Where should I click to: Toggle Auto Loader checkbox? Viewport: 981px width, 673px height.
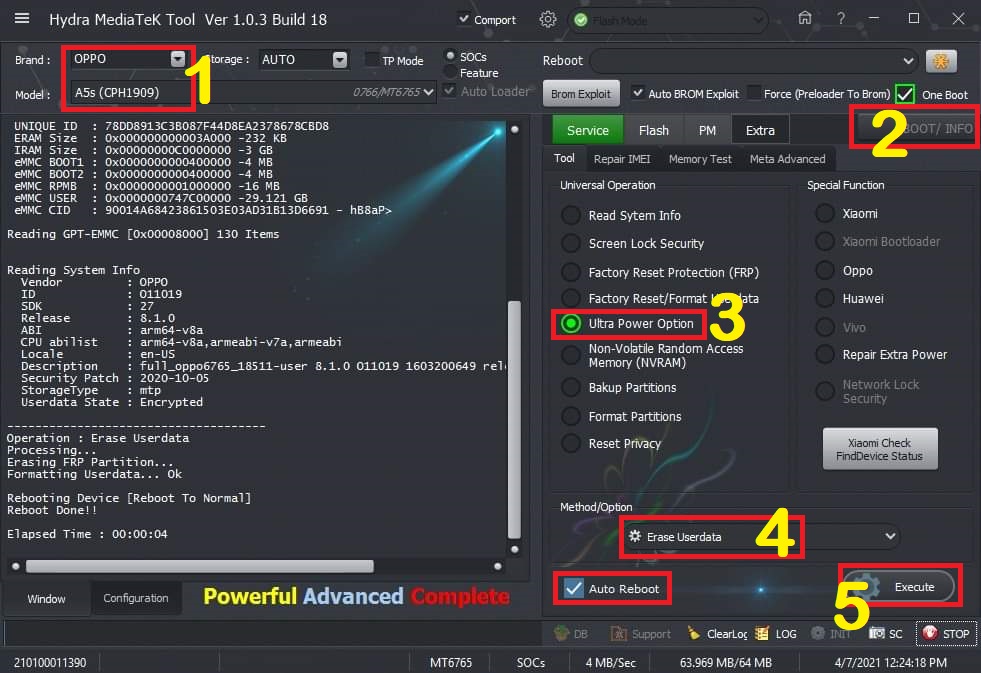tap(449, 91)
